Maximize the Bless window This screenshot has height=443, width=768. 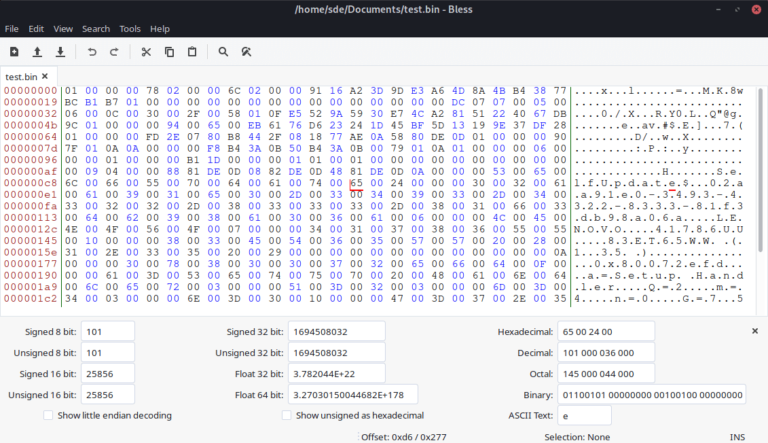click(x=737, y=9)
